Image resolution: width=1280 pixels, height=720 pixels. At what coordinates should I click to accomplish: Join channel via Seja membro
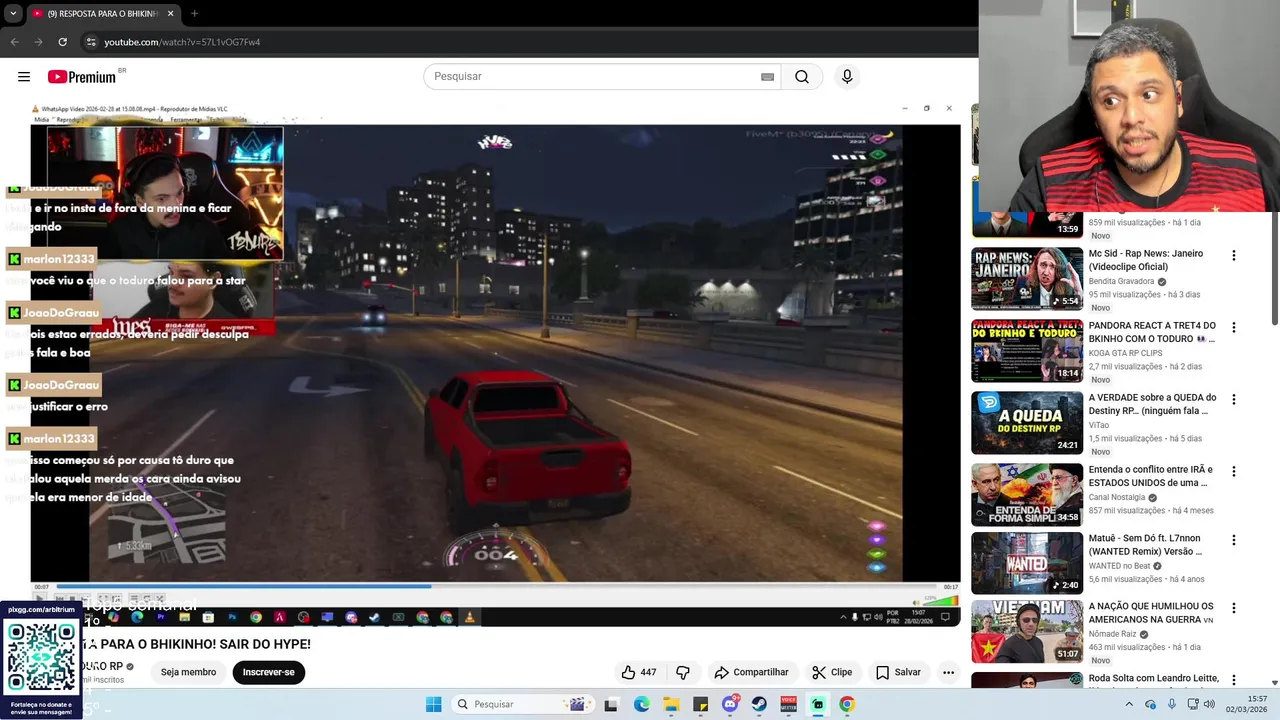click(x=188, y=672)
